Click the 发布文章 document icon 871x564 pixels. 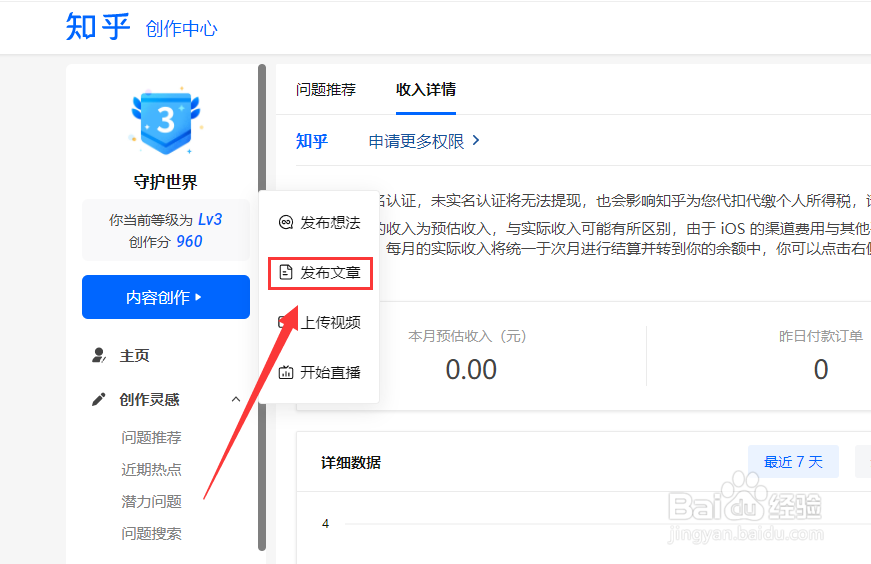coord(286,272)
